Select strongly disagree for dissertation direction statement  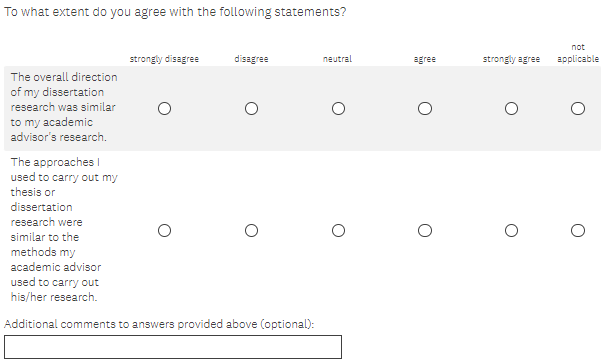[x=164, y=108]
